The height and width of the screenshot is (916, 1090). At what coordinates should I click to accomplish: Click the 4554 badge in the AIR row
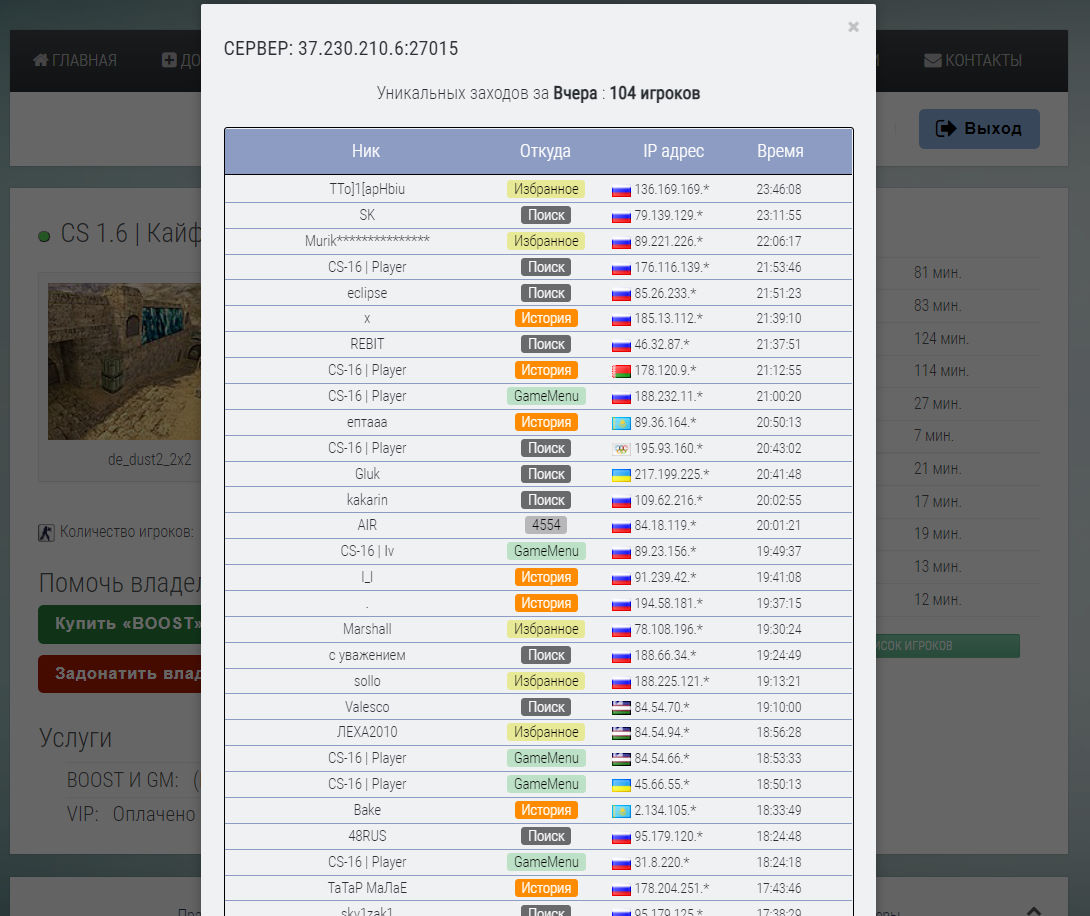(x=546, y=525)
